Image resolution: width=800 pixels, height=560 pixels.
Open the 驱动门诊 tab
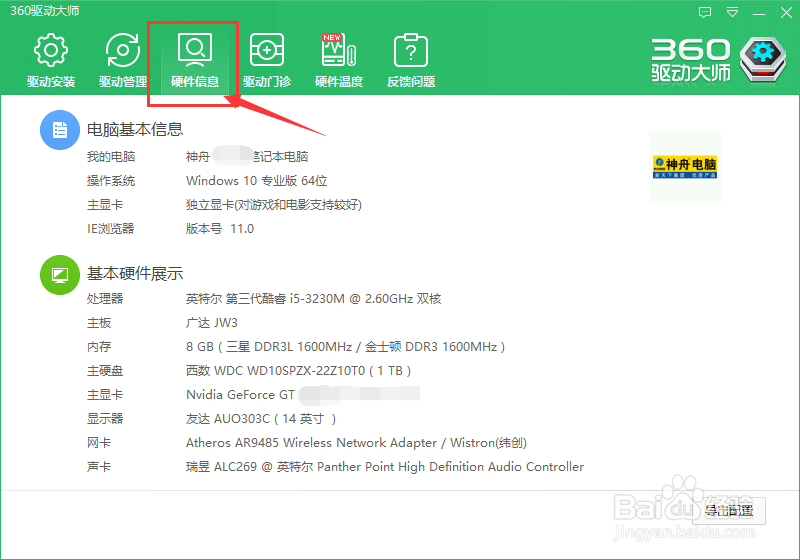click(x=267, y=60)
